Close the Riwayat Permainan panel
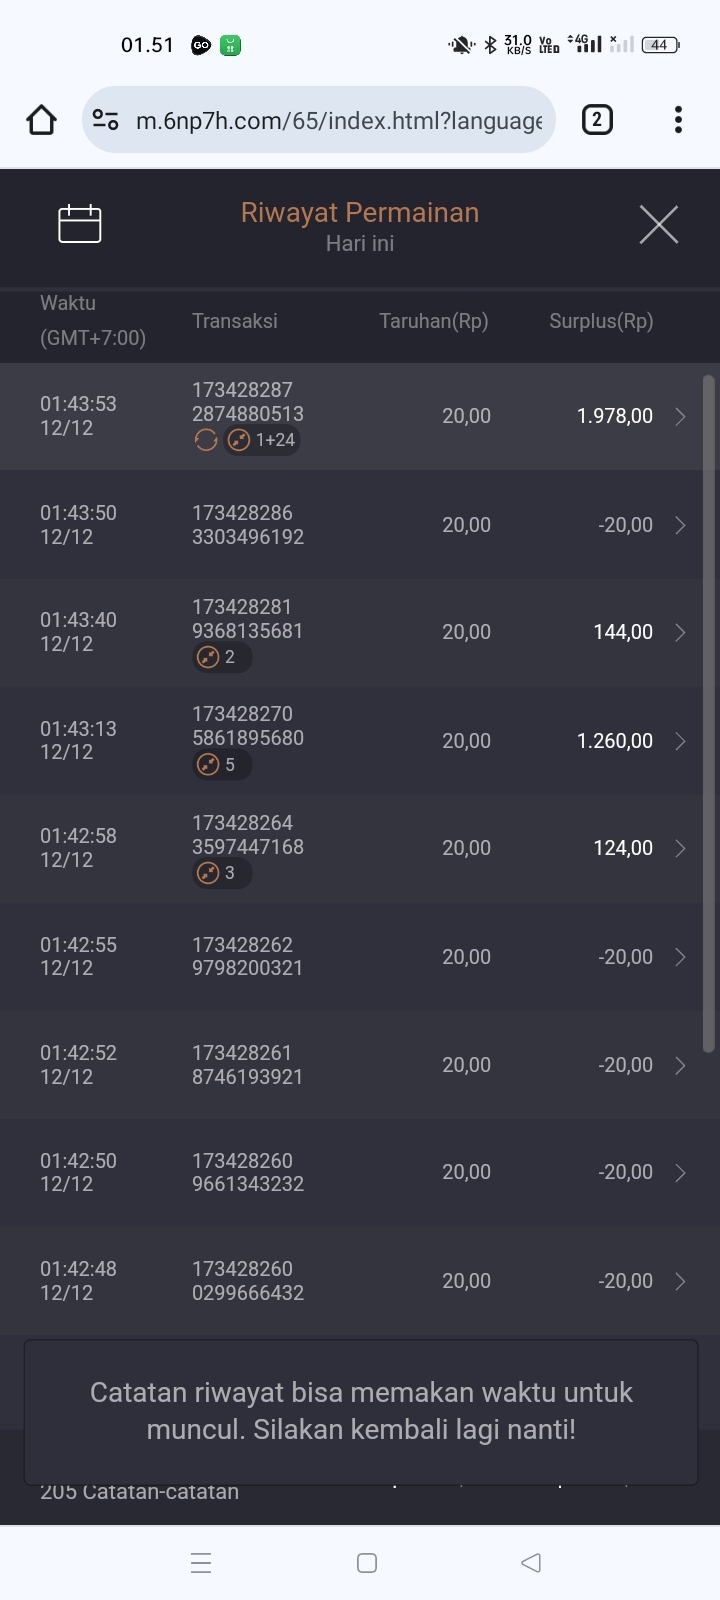The width and height of the screenshot is (720, 1600). click(658, 224)
